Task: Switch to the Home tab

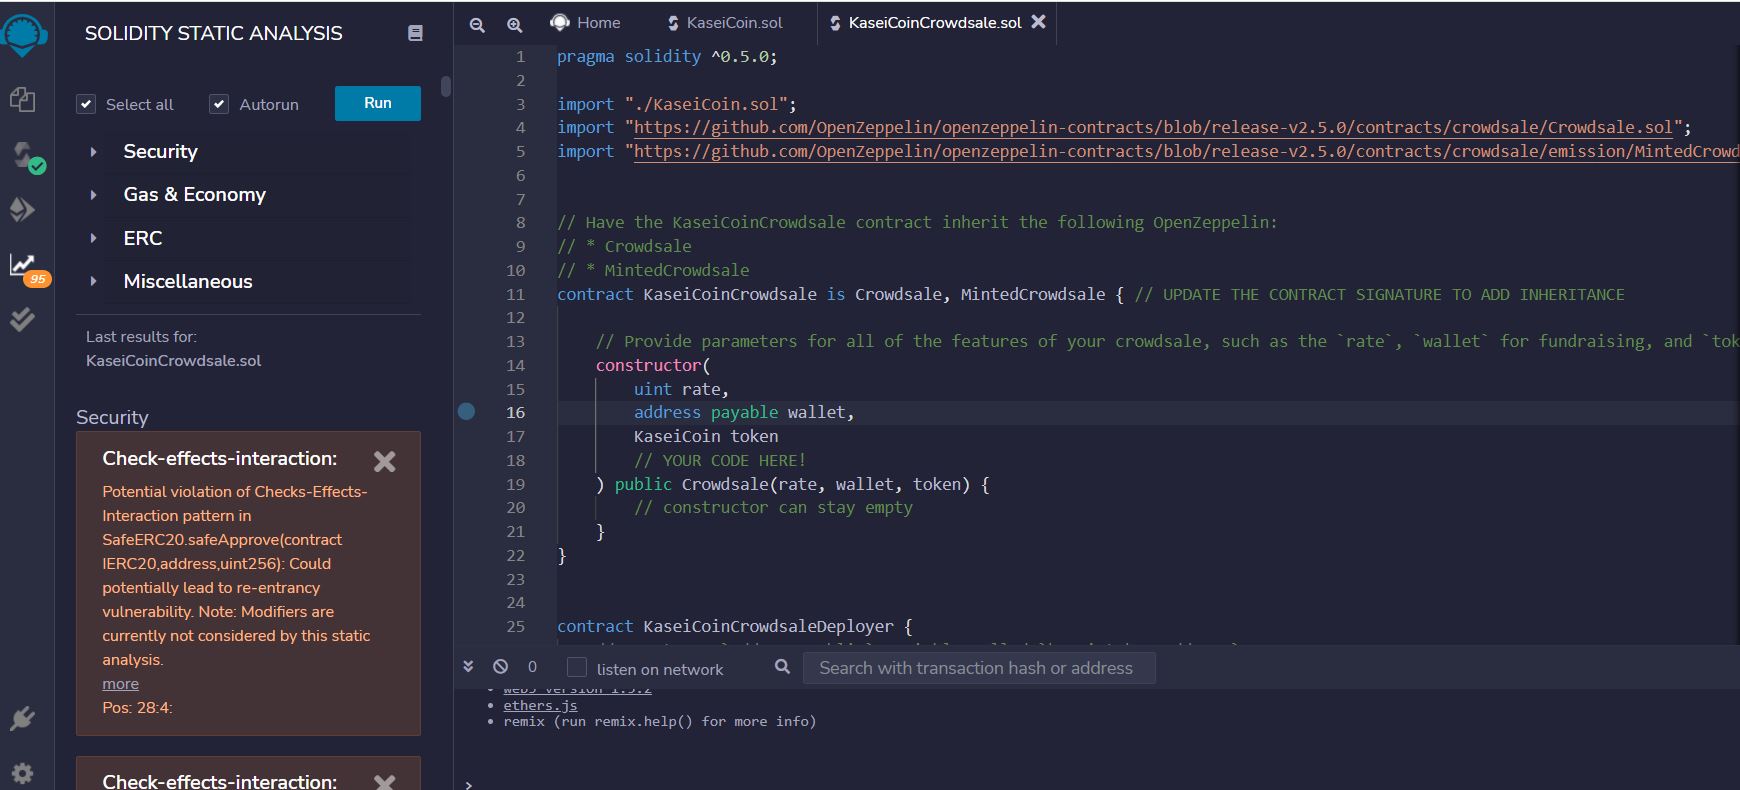Action: (585, 22)
